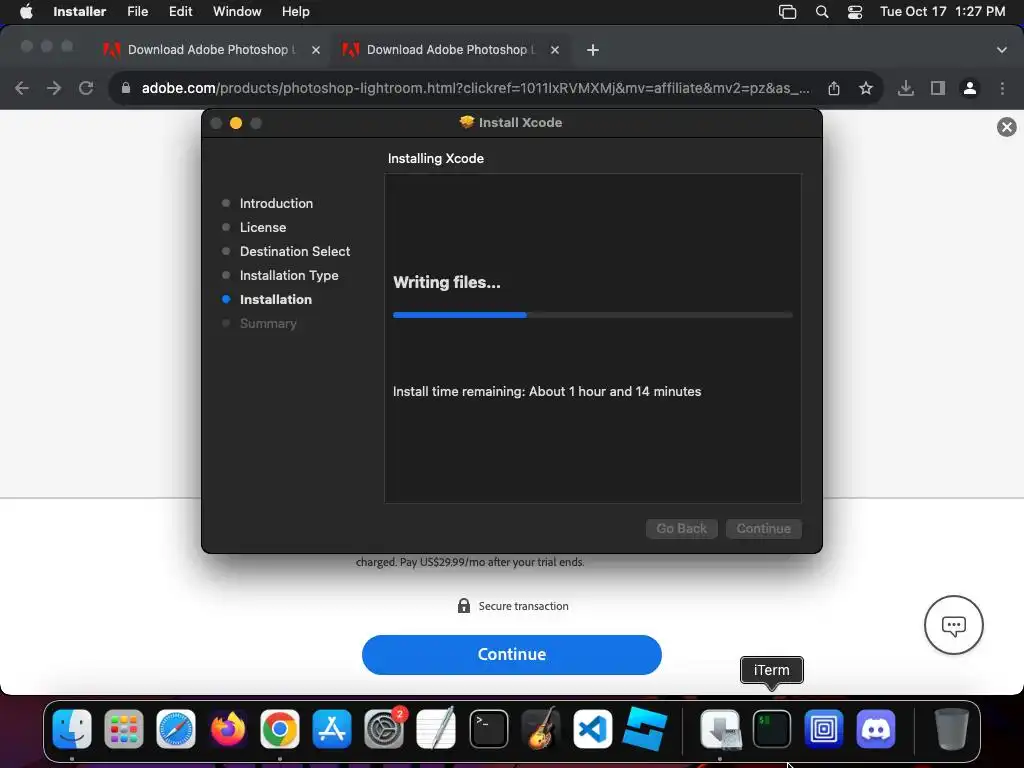Click Continue in Xcode installer
1024x768 pixels.
(x=764, y=528)
